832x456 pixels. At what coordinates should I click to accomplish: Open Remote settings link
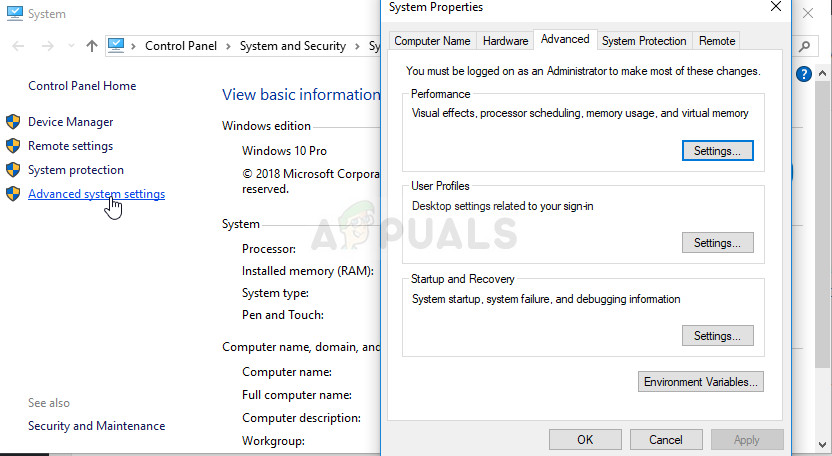coord(71,146)
